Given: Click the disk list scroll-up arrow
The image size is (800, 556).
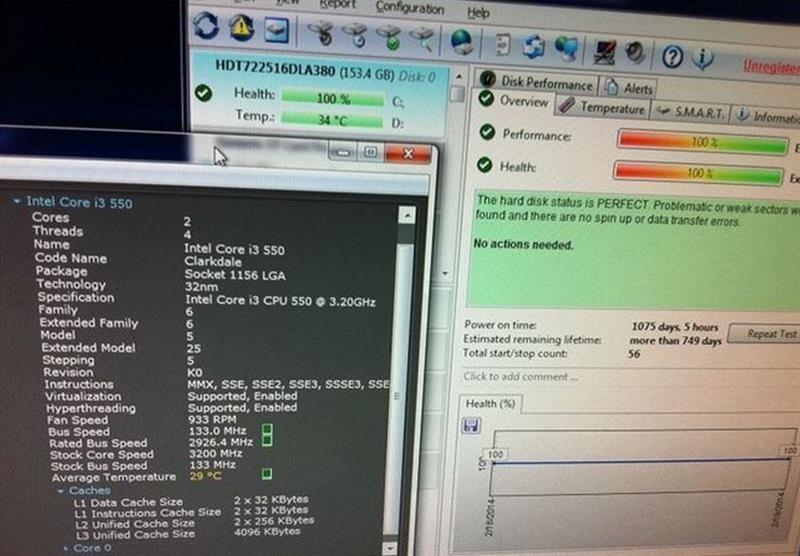Looking at the screenshot, I should 458,77.
